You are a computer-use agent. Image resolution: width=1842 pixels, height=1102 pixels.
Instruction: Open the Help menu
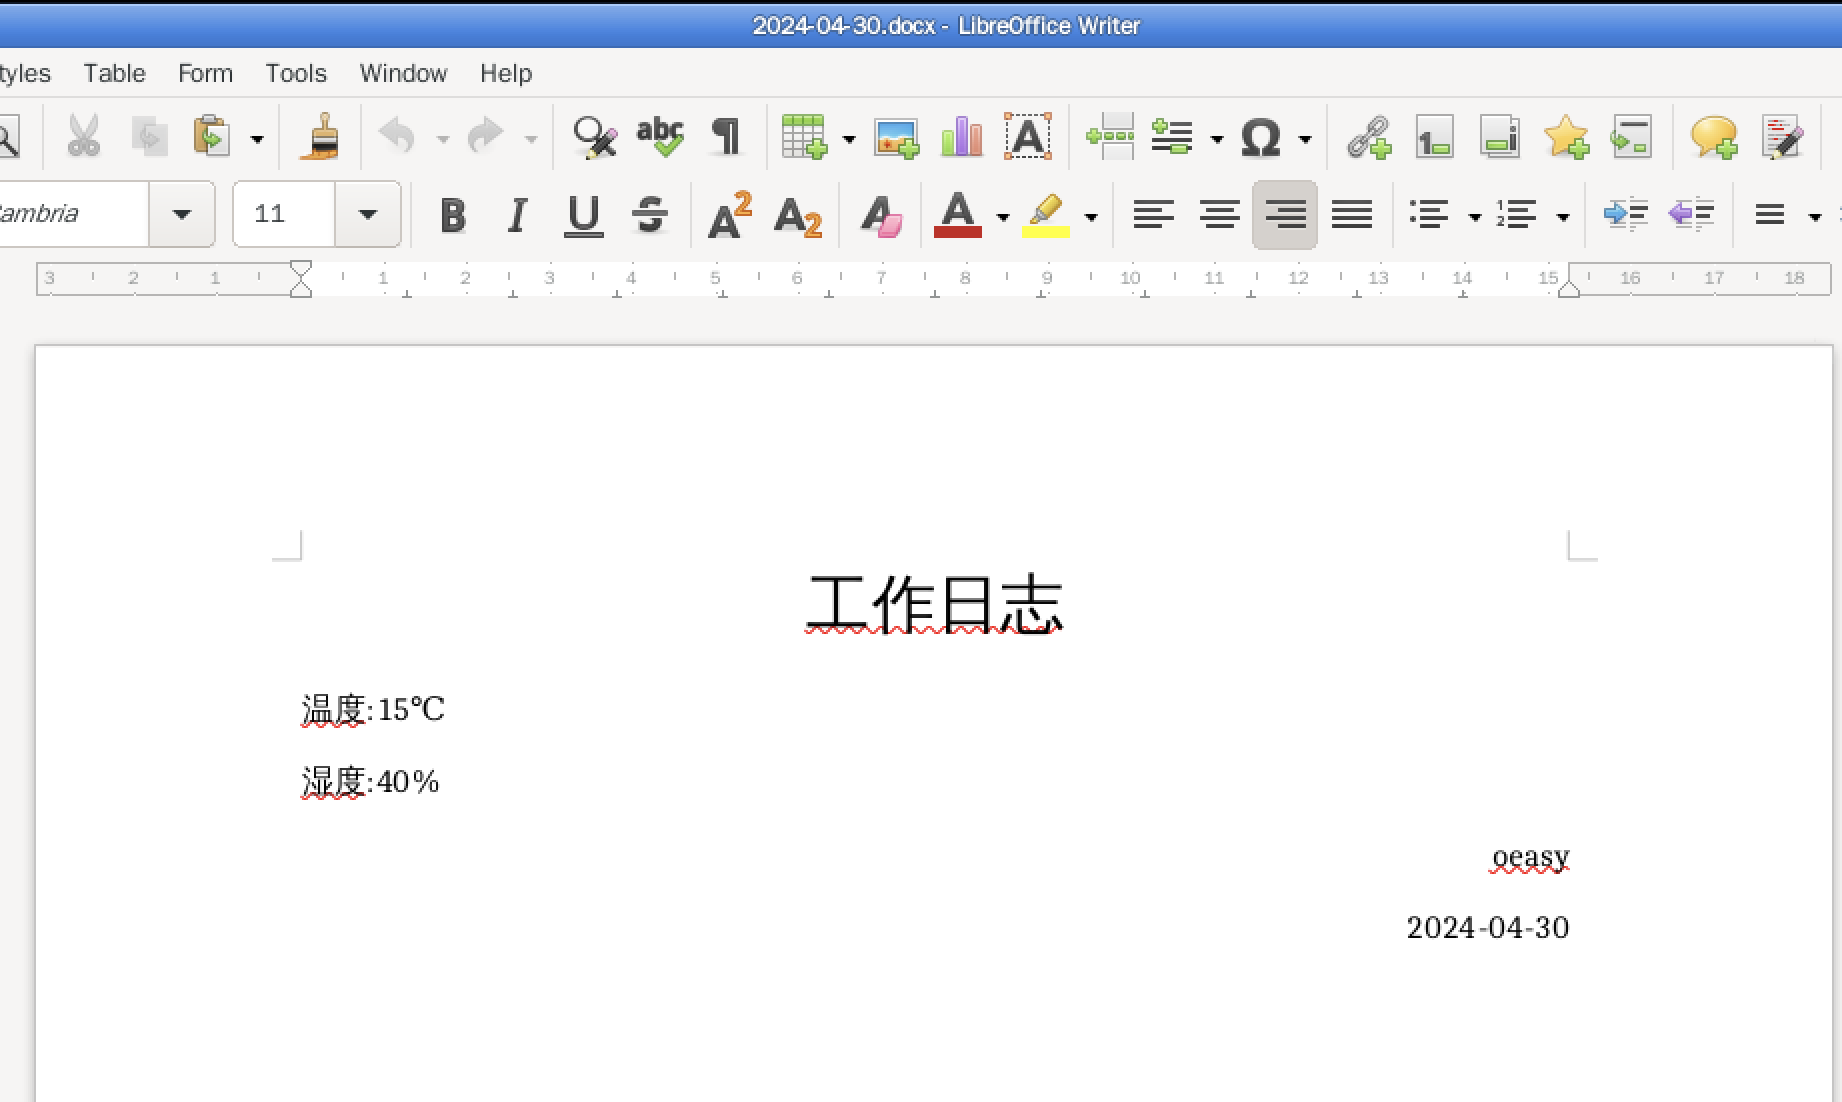click(506, 73)
